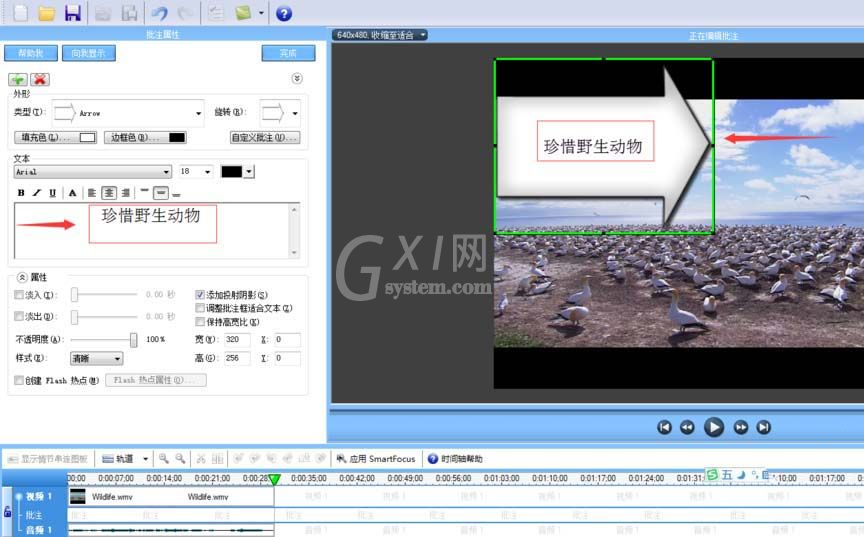Uncheck Add drop shadow (添加投射阴影)

coord(200,295)
